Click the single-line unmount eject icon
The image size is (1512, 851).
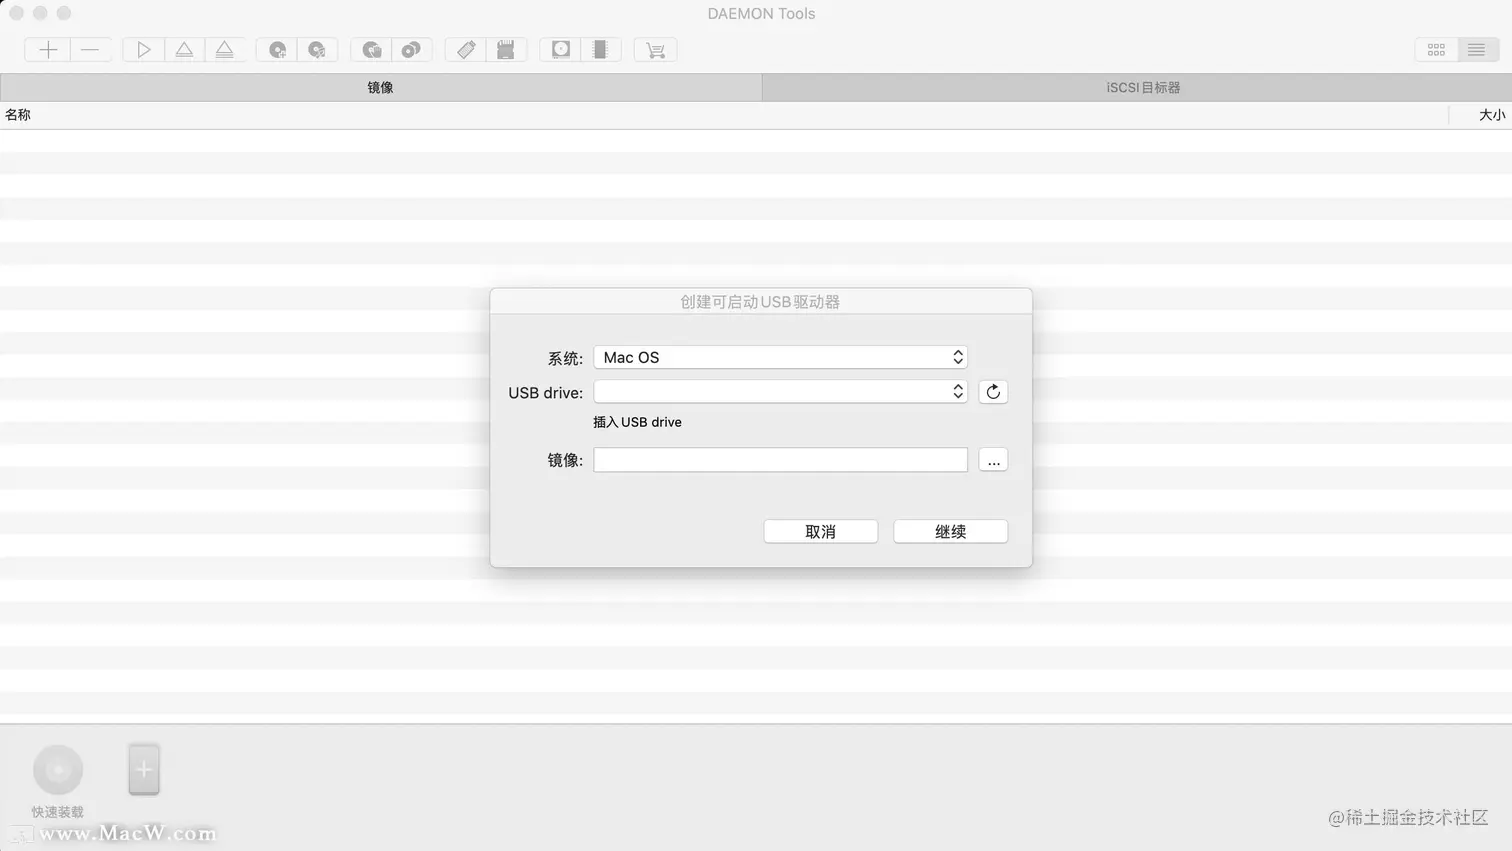pos(184,50)
